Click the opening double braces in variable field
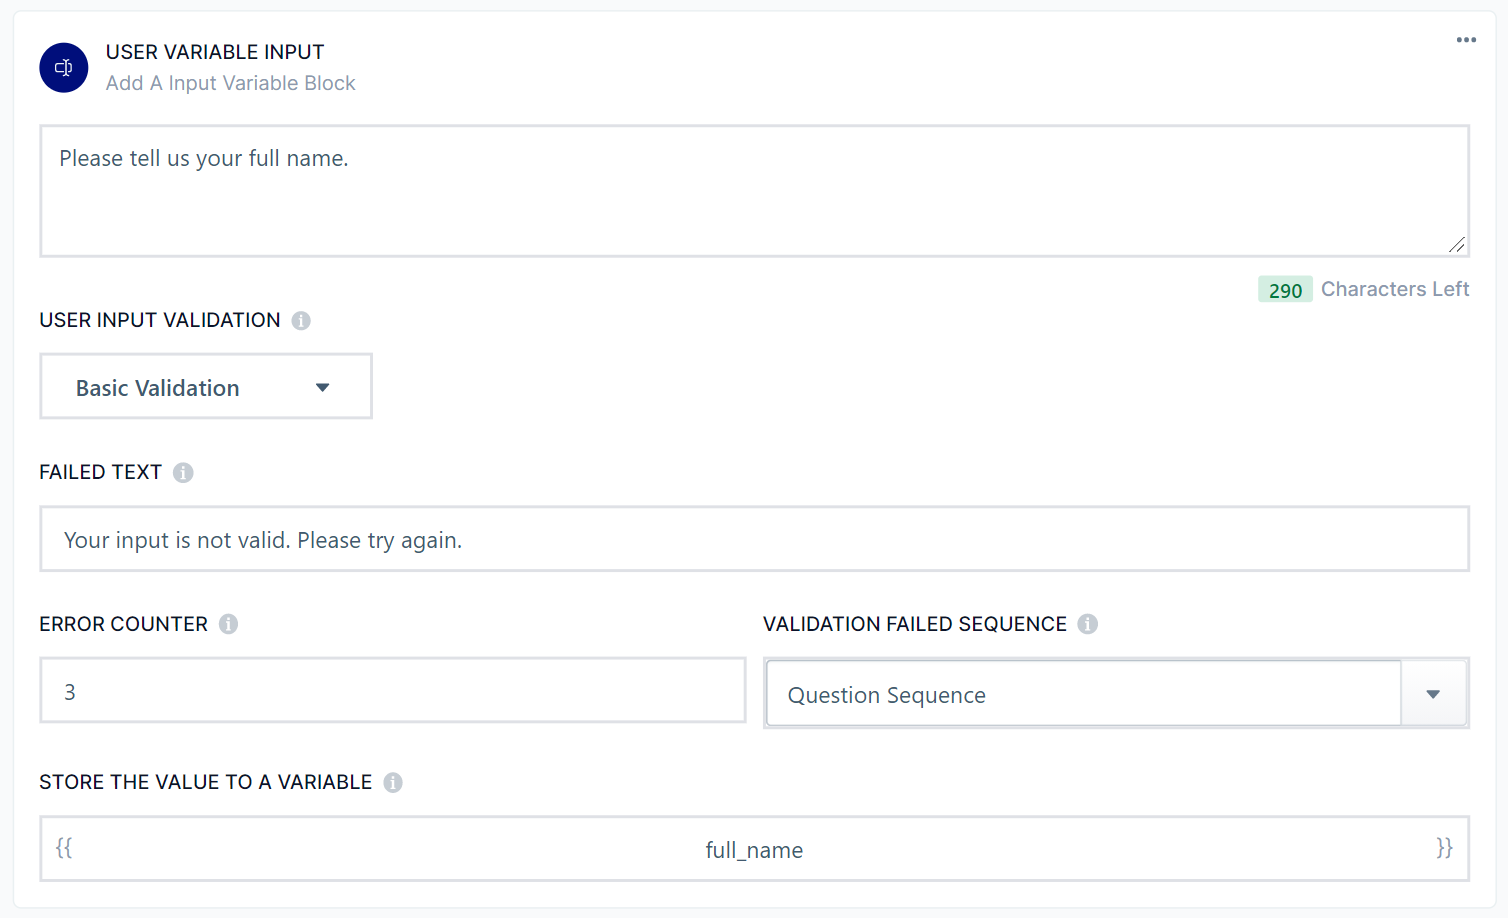 click(64, 848)
